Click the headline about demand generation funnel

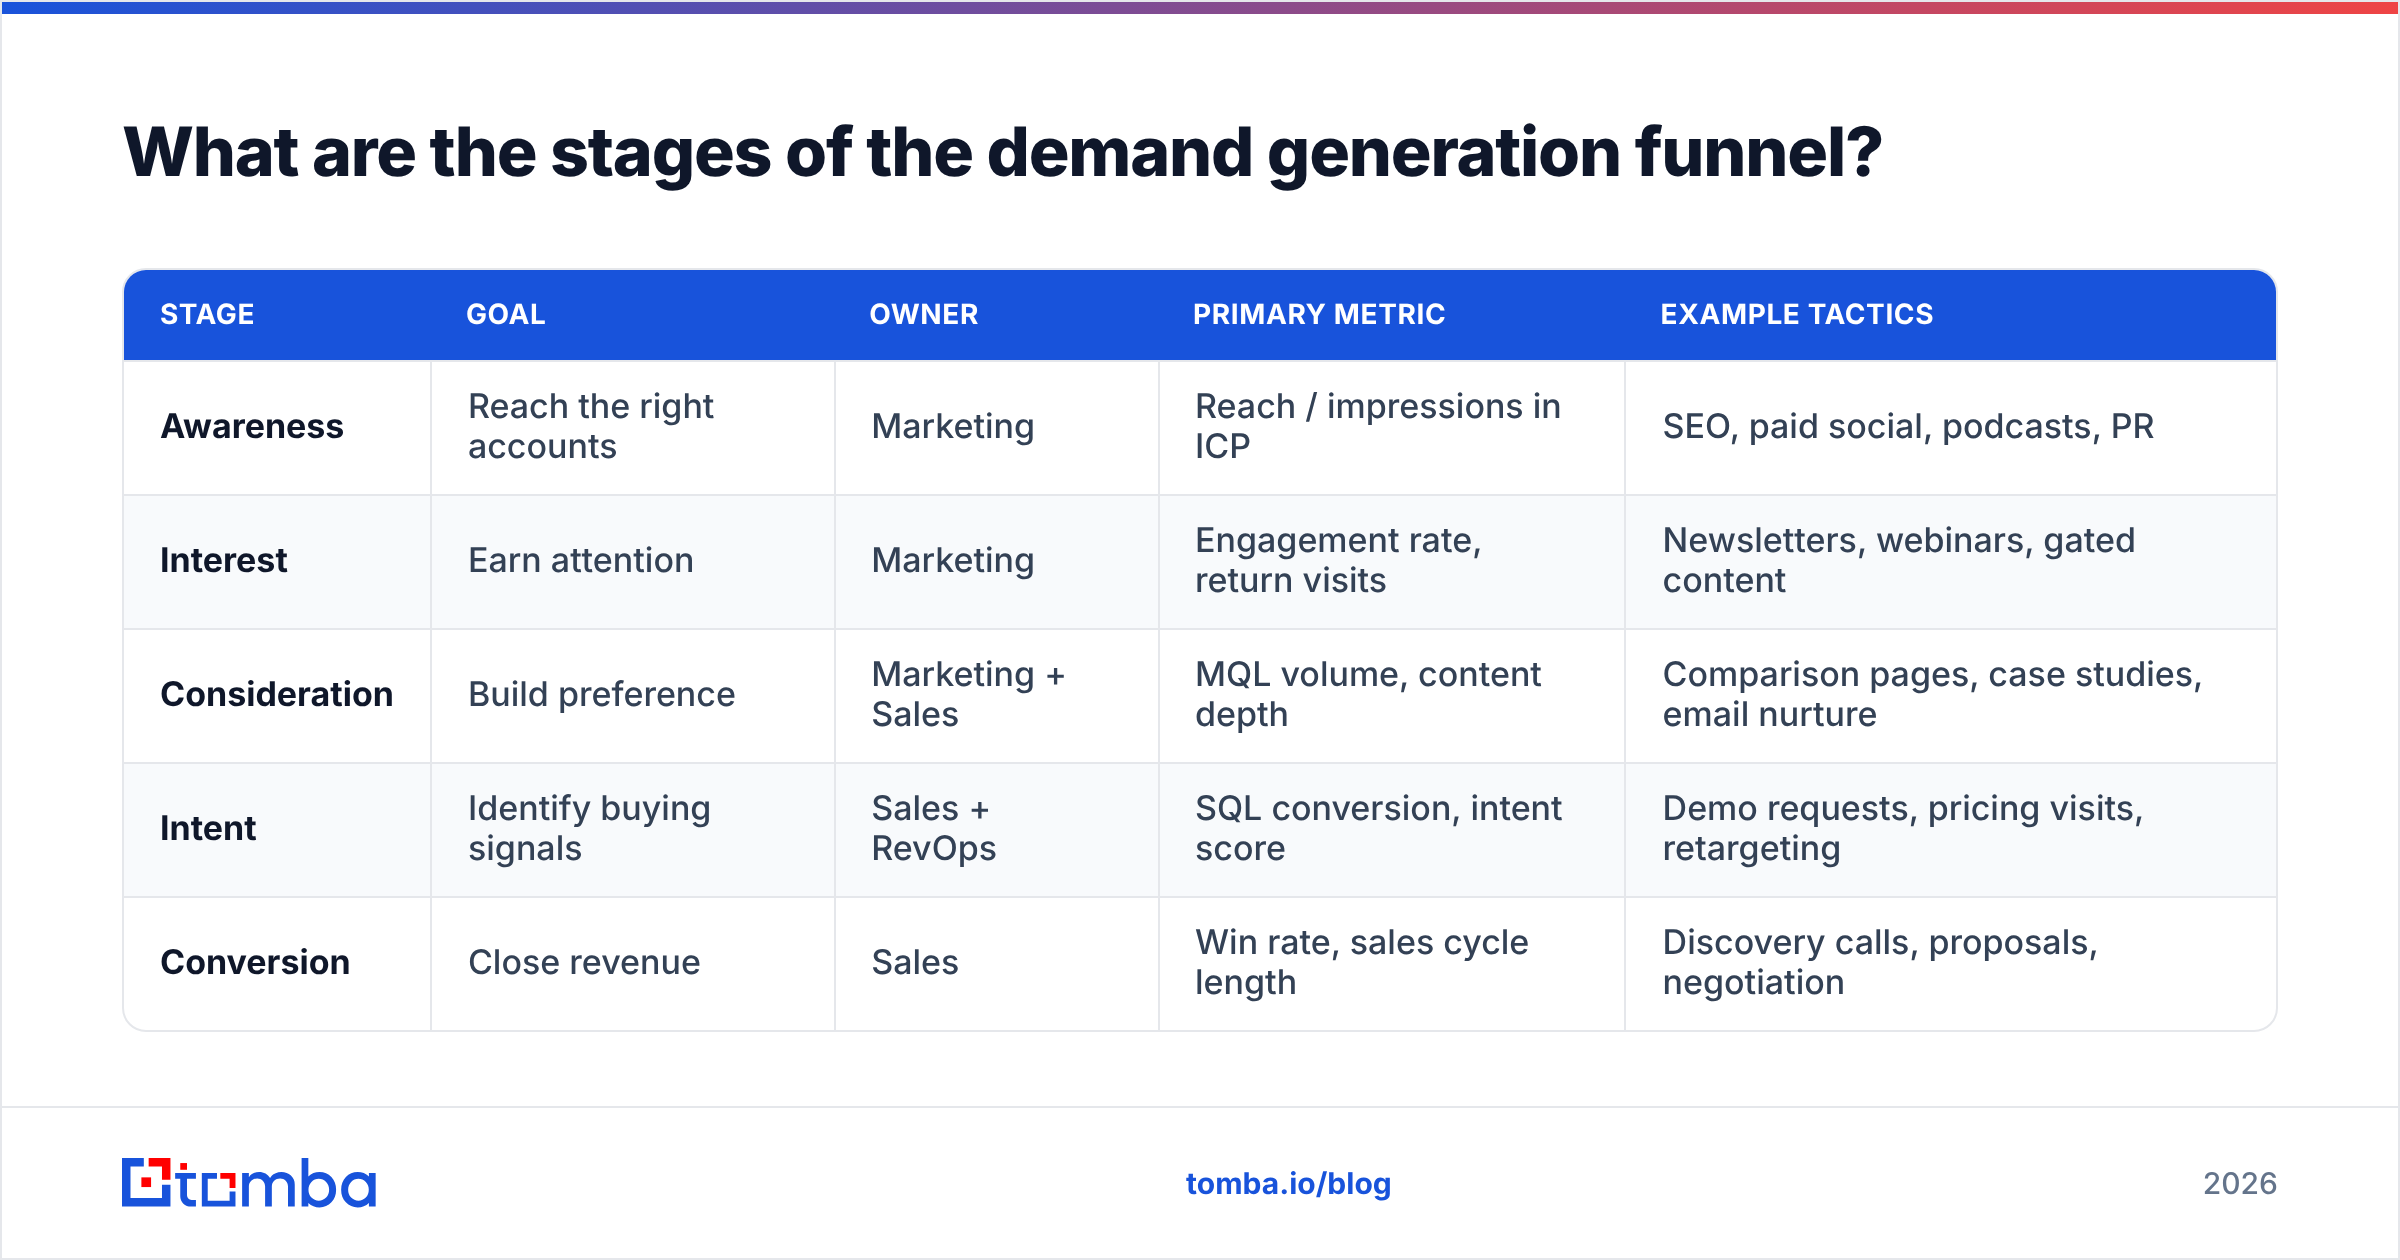click(1003, 153)
